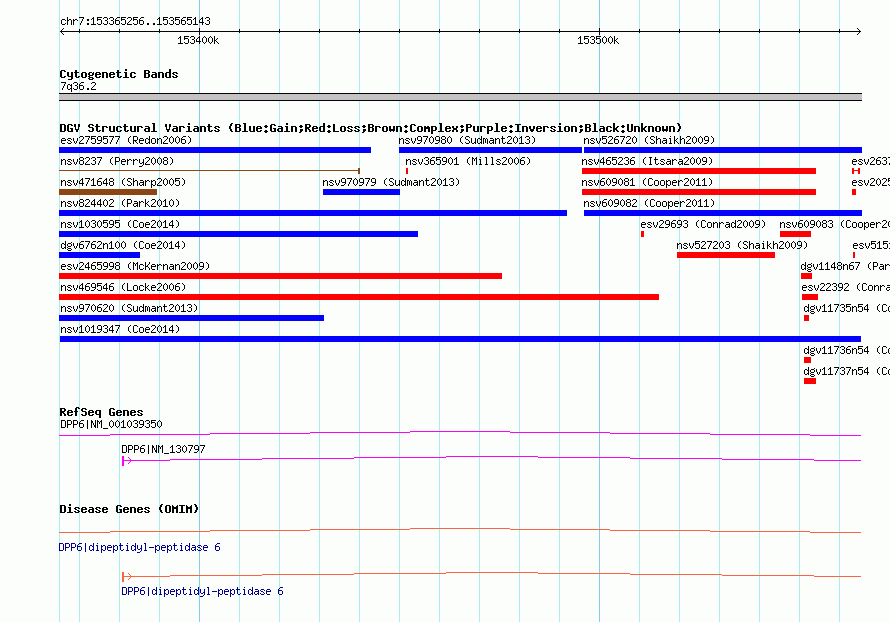890x622 pixels.
Task: Click the short blue dgv6762n100 bar
Action: pyautogui.click(x=99, y=255)
